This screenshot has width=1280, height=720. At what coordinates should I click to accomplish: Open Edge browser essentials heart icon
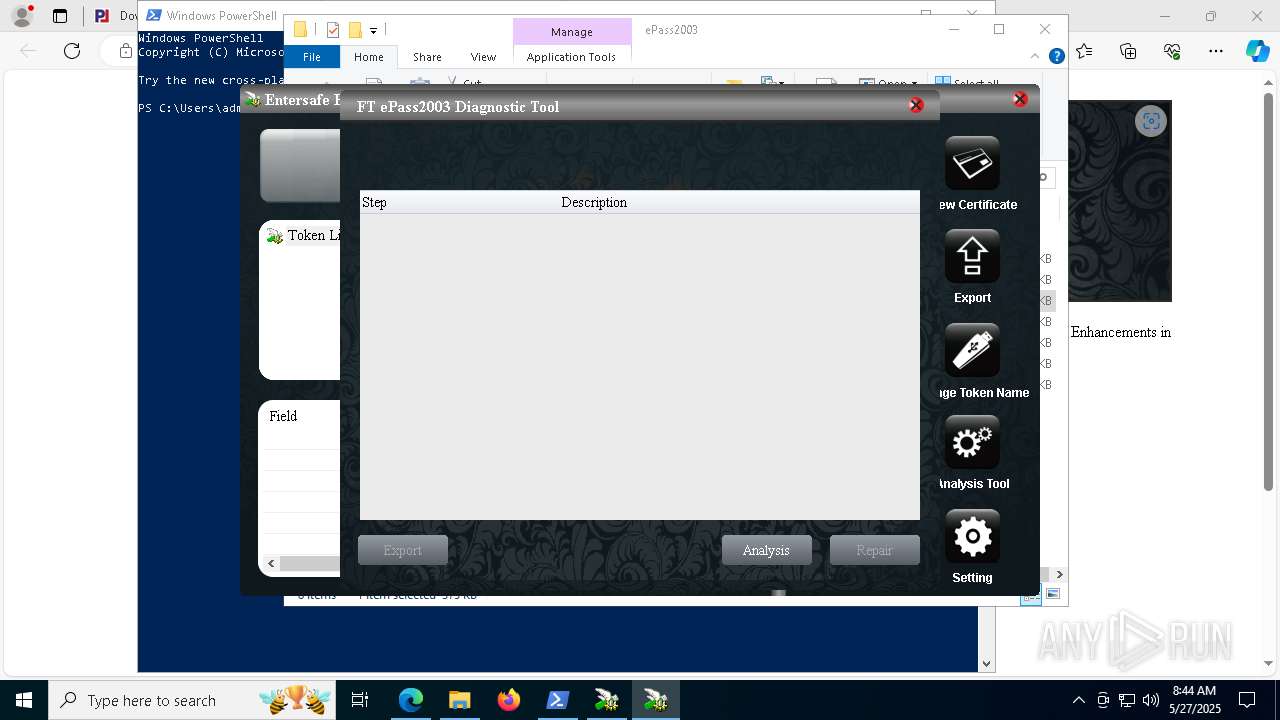(1172, 51)
